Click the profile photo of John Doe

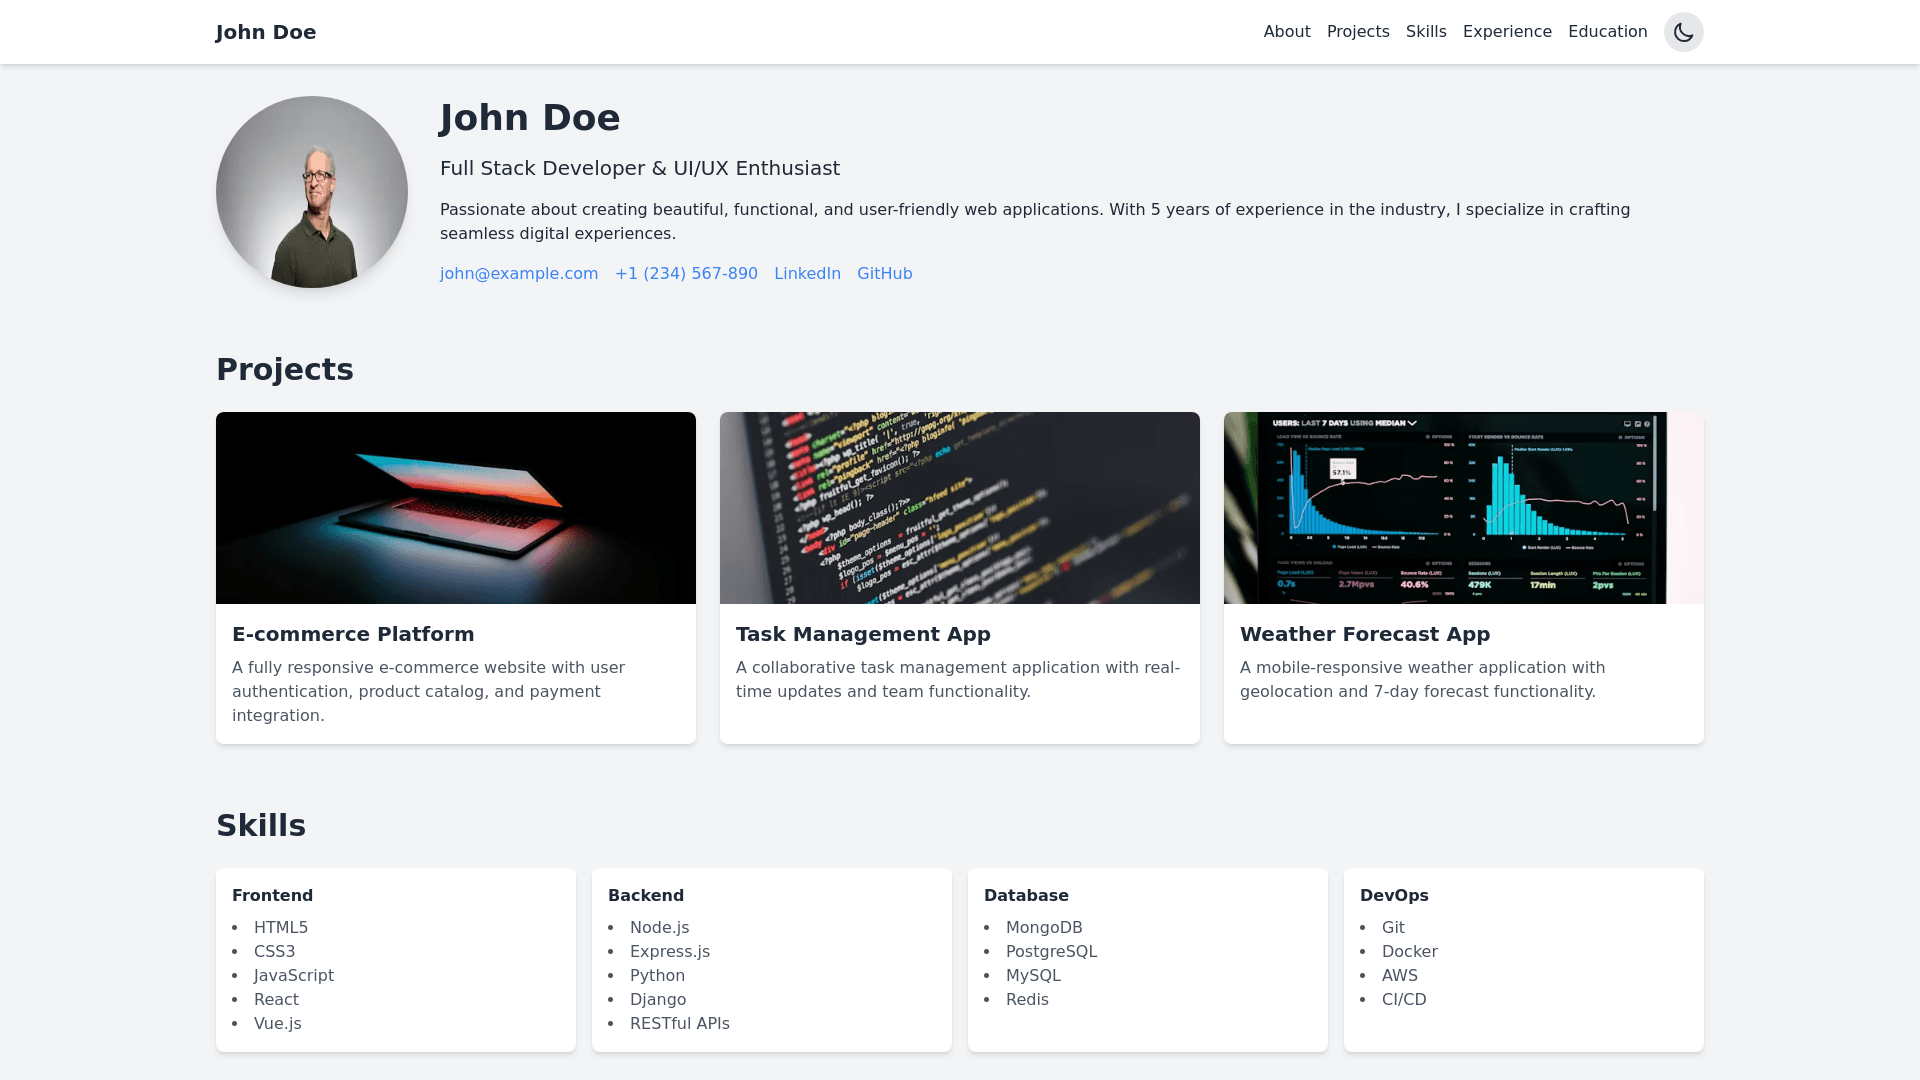click(311, 192)
